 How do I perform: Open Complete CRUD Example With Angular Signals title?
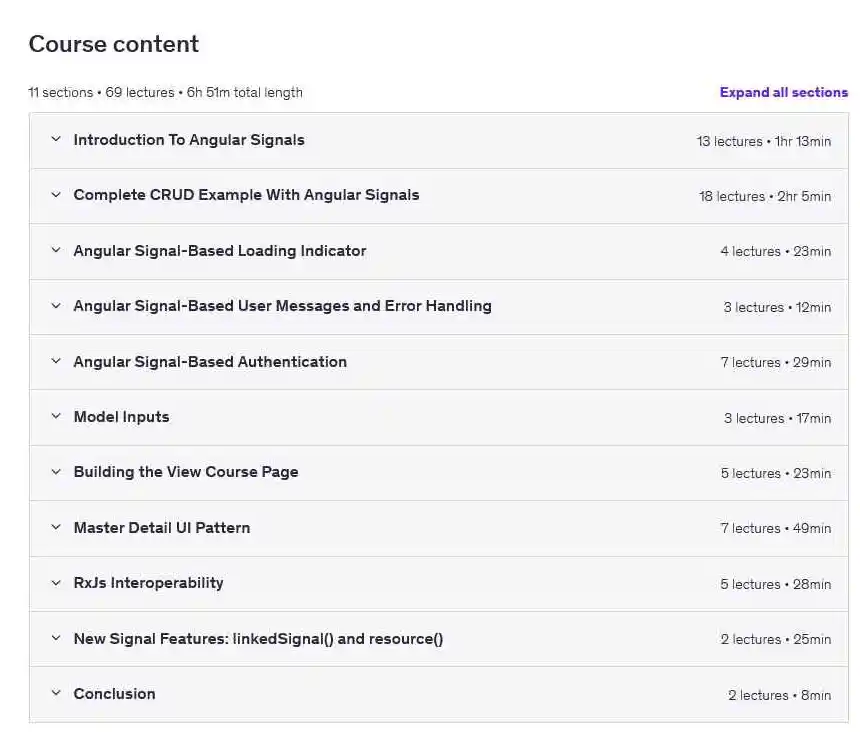246,195
